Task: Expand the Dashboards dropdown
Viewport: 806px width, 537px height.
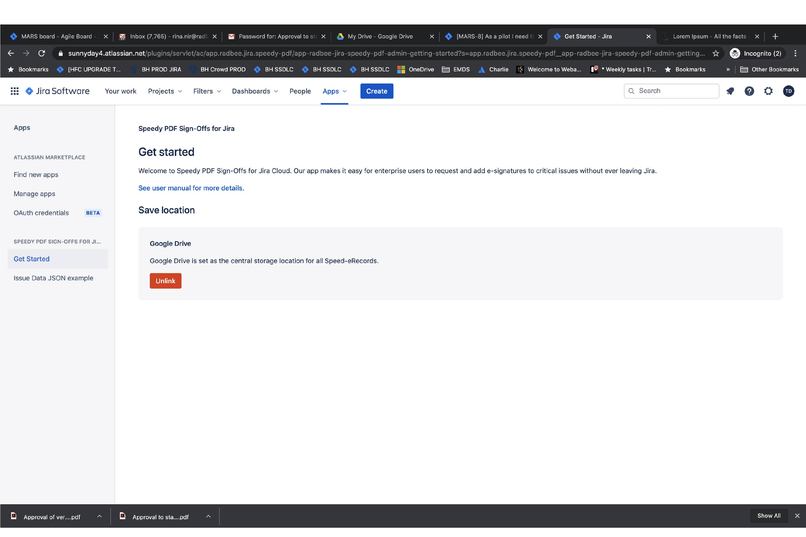Action: (x=254, y=91)
